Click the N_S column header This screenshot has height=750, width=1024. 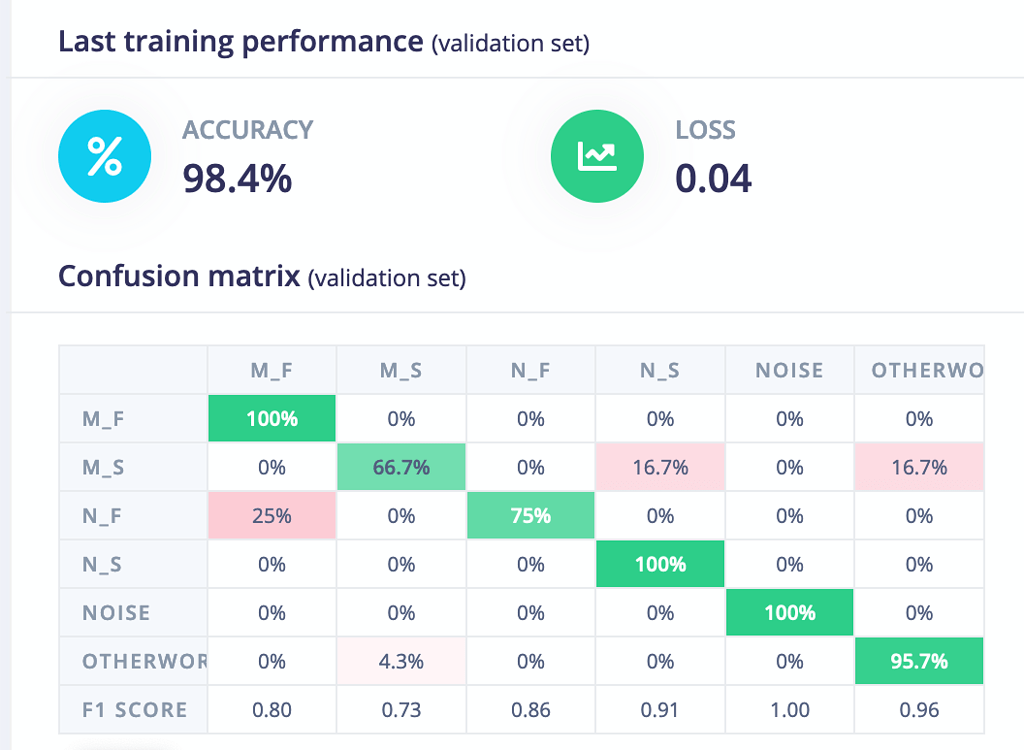click(659, 370)
